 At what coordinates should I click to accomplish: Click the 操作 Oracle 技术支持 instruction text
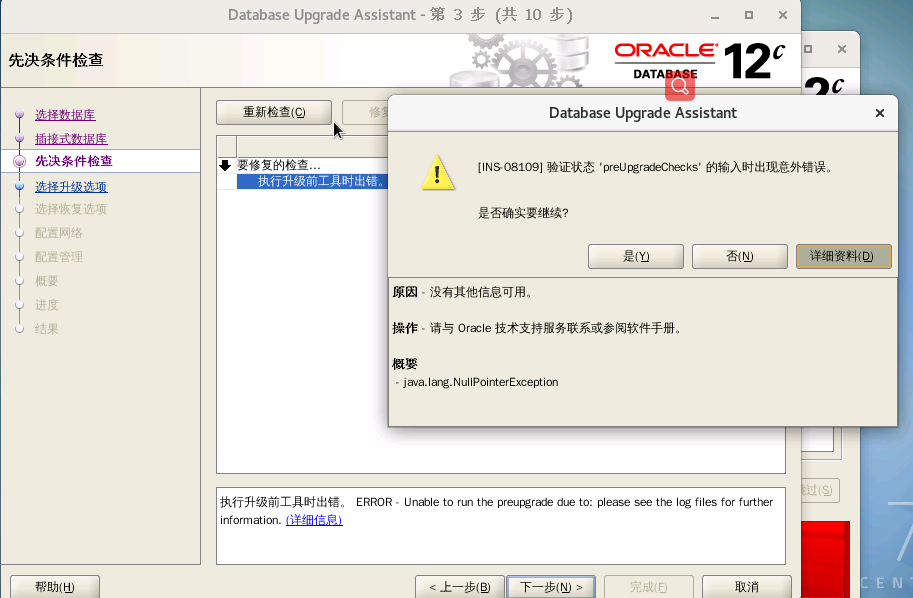[x=537, y=328]
